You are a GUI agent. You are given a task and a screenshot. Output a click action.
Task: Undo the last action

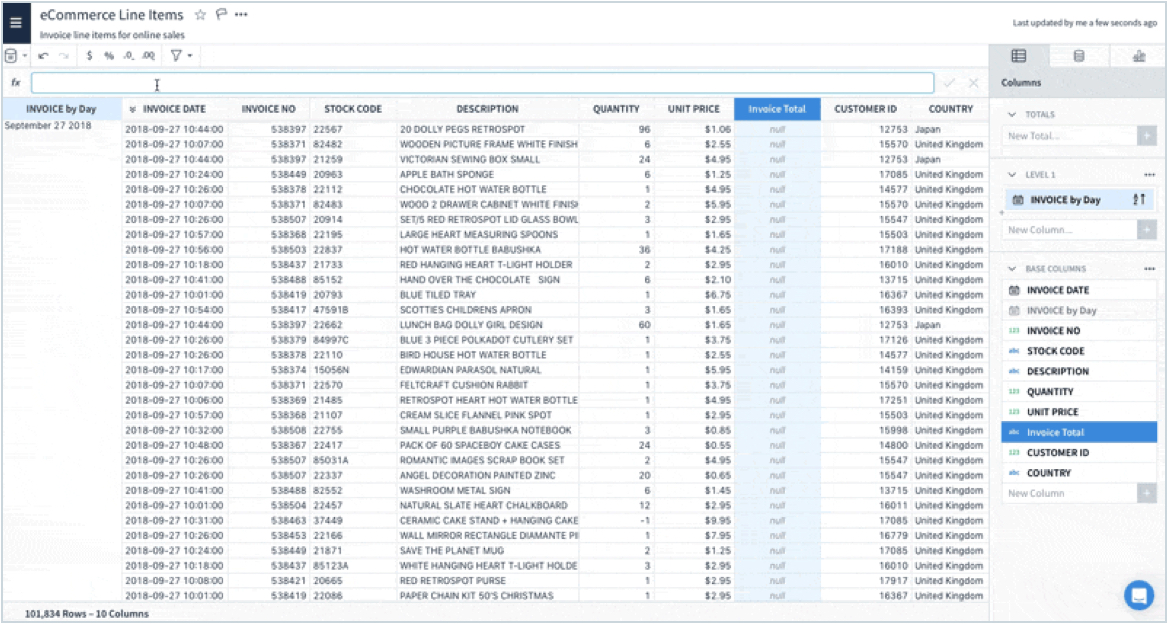click(x=43, y=56)
